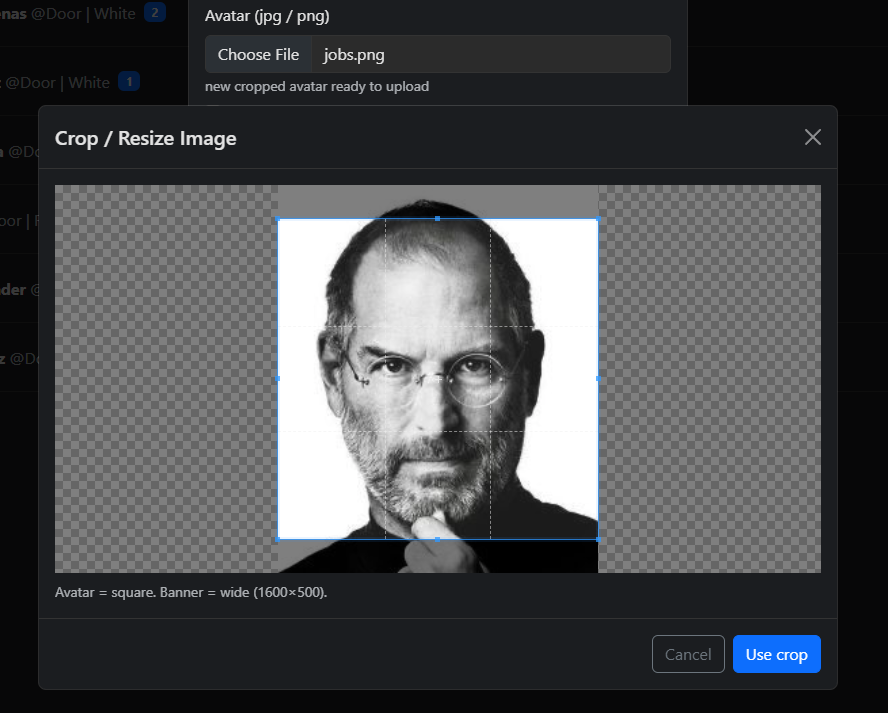Screen dimensions: 888x713
Task: Open file picker with Choose File
Action: click(x=258, y=54)
